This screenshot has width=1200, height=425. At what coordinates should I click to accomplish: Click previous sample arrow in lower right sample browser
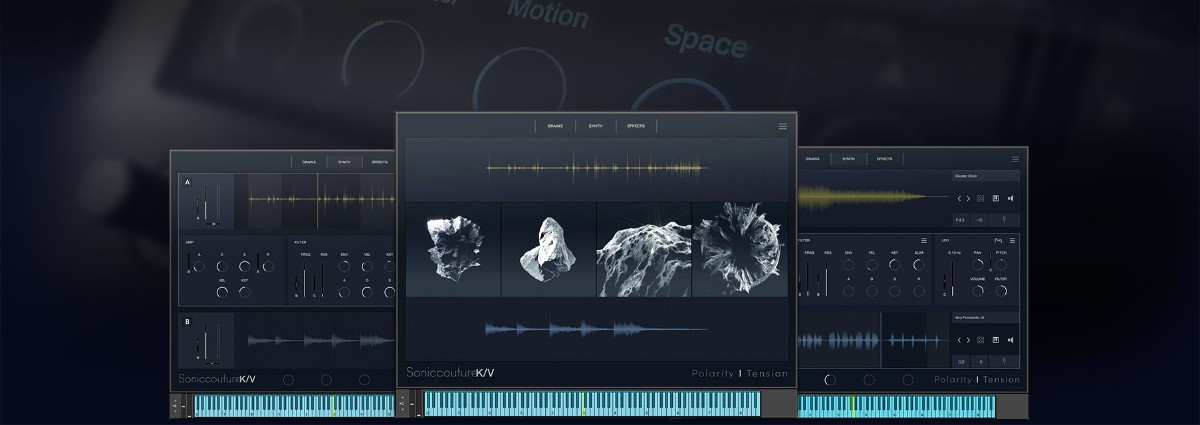point(959,340)
